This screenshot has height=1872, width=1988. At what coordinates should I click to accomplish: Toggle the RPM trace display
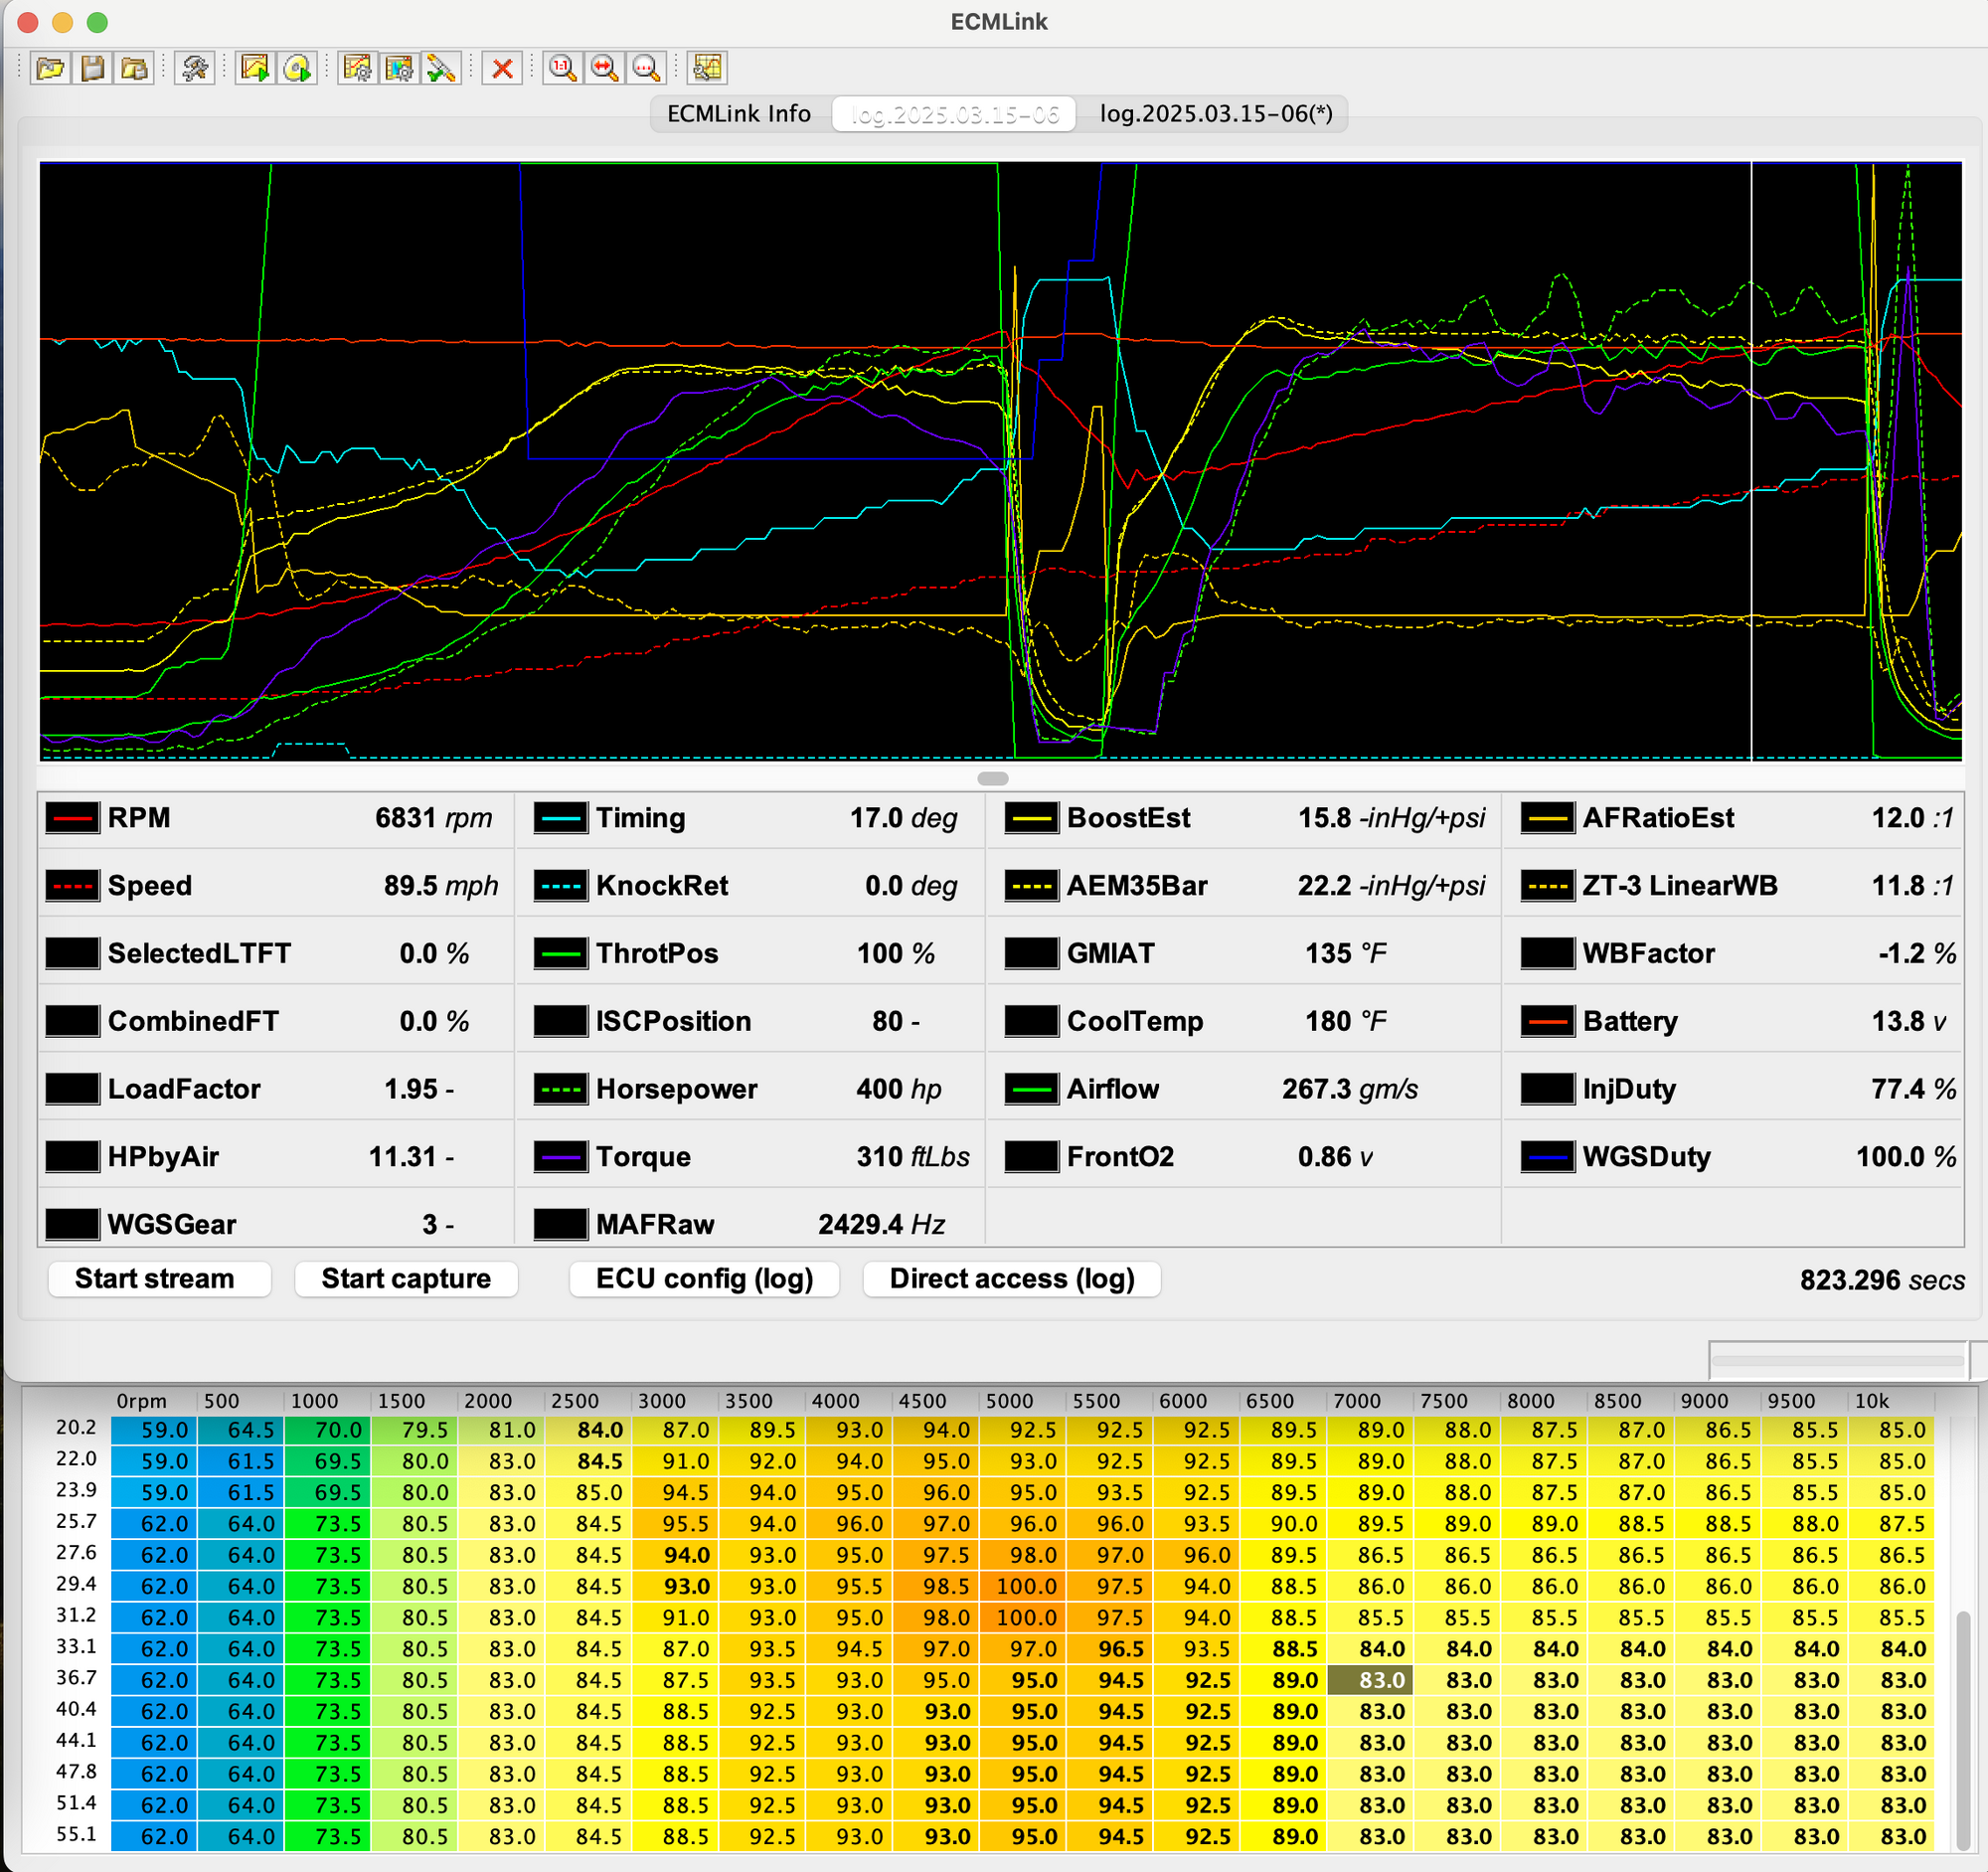tap(72, 818)
